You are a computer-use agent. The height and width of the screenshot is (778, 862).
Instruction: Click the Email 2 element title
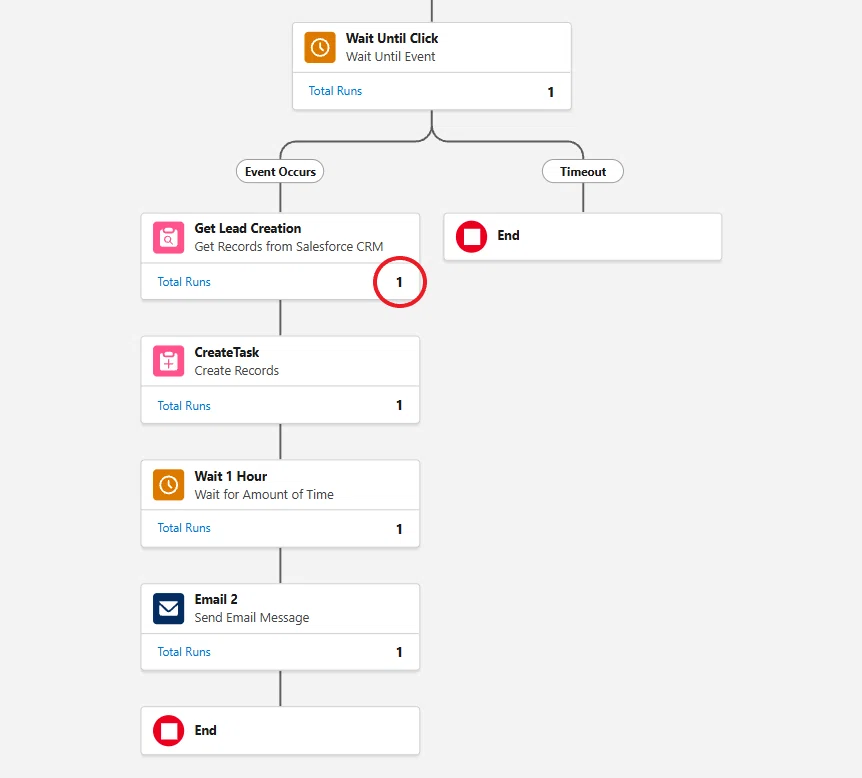(216, 599)
